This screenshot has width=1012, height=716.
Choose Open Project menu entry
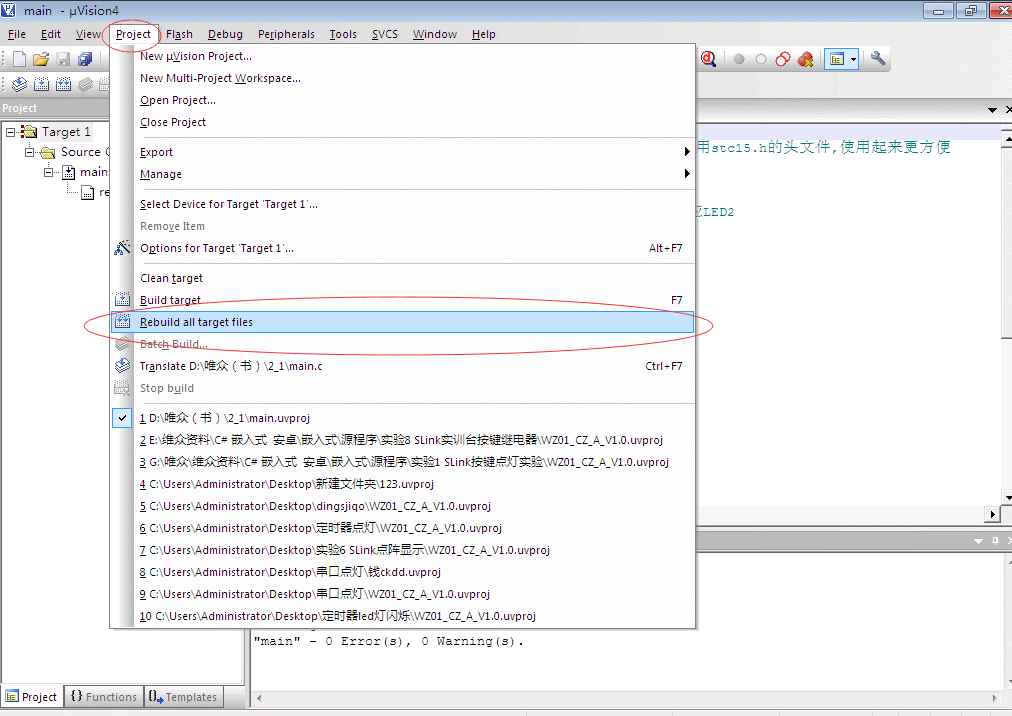403,100
